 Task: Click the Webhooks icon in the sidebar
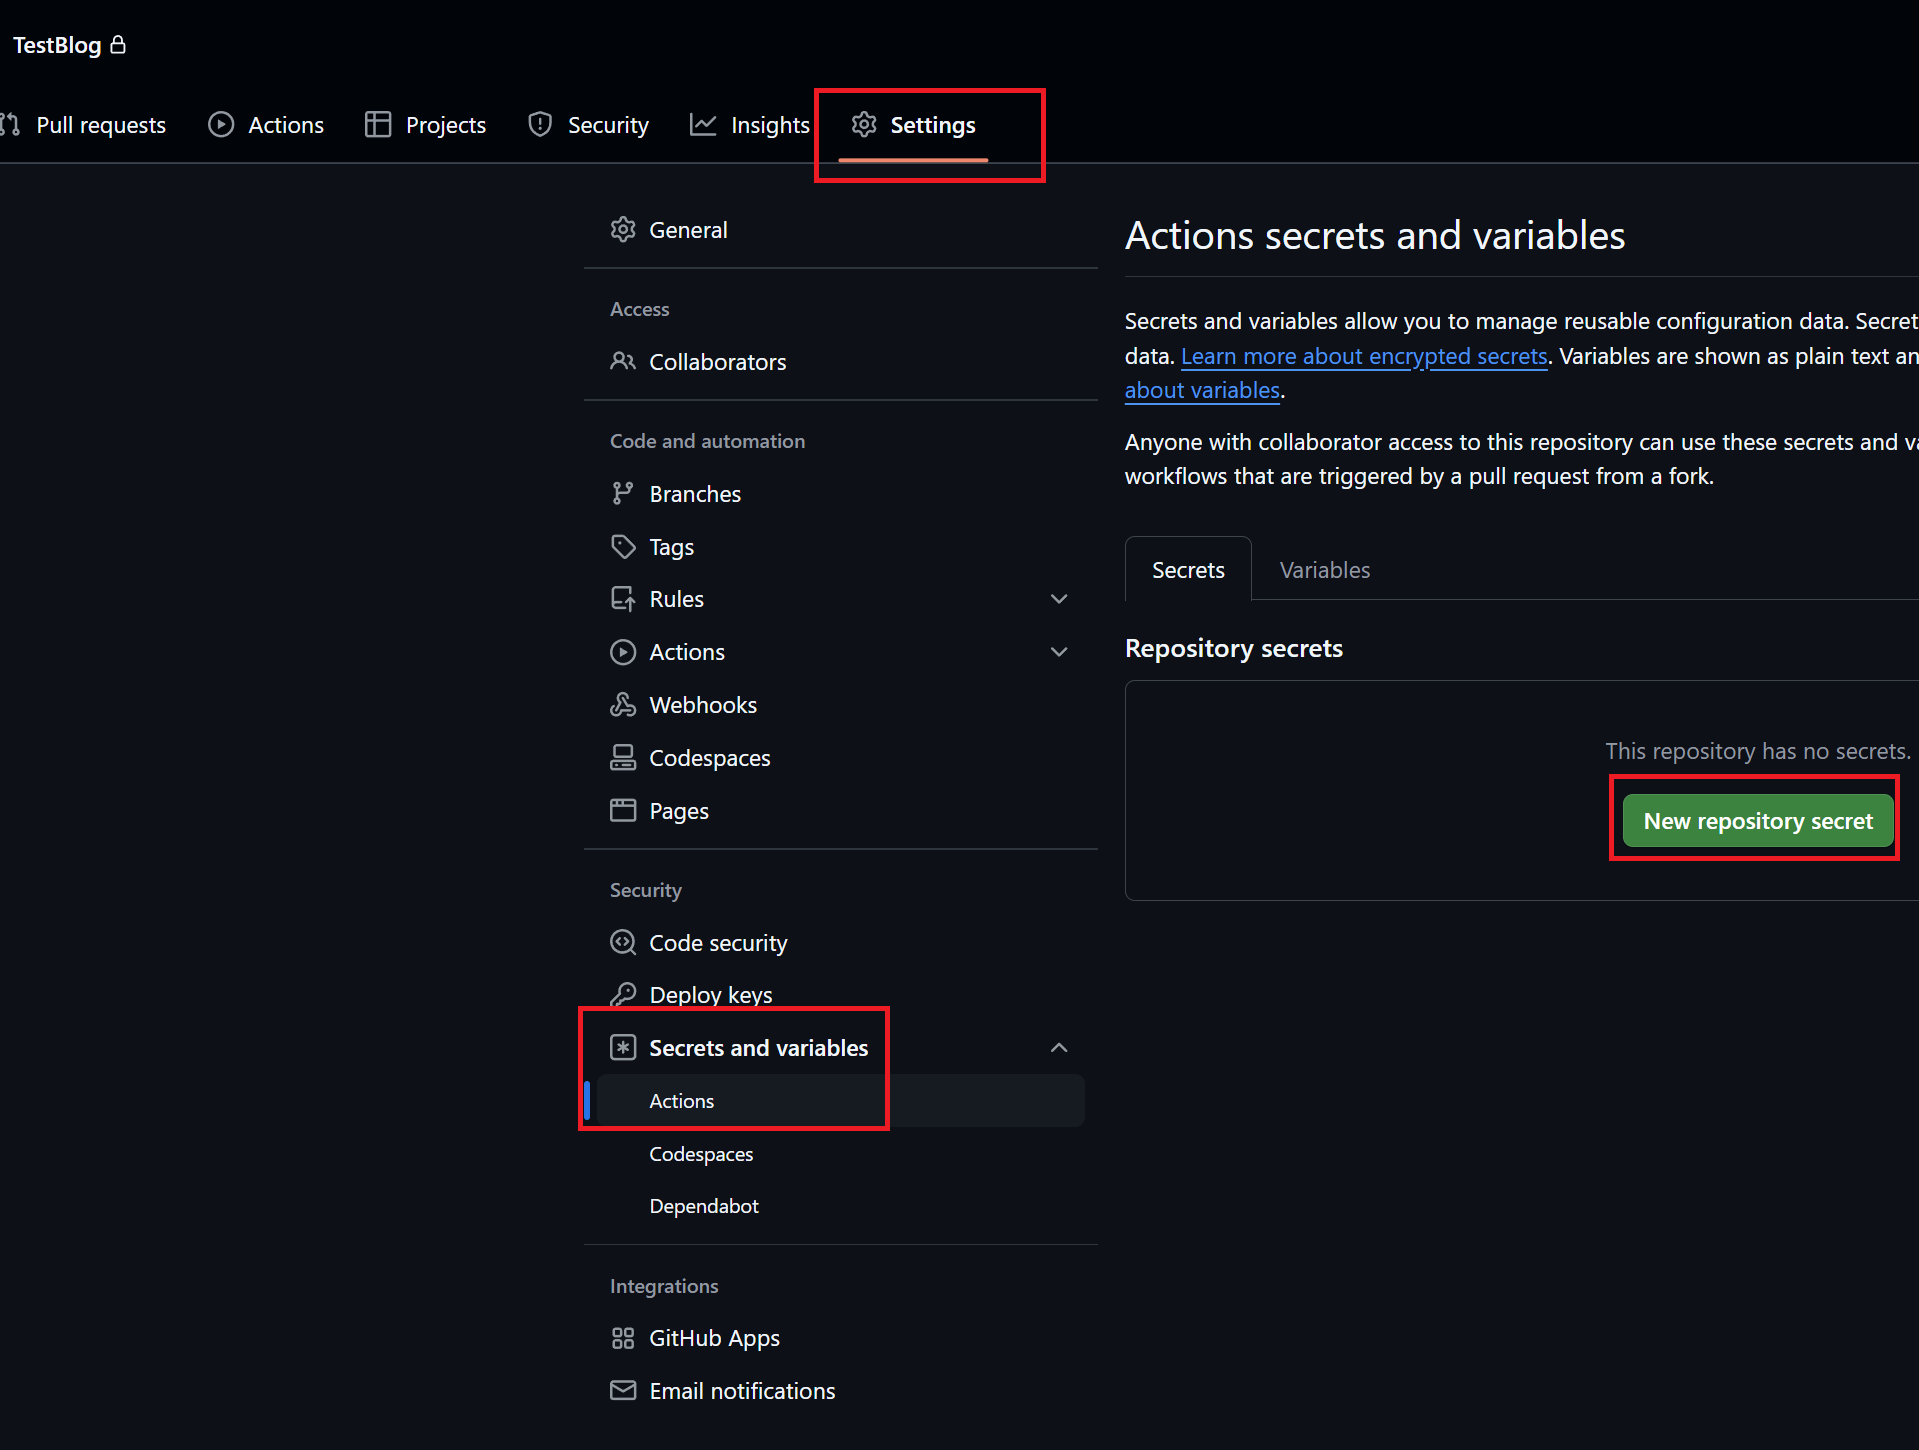[623, 704]
